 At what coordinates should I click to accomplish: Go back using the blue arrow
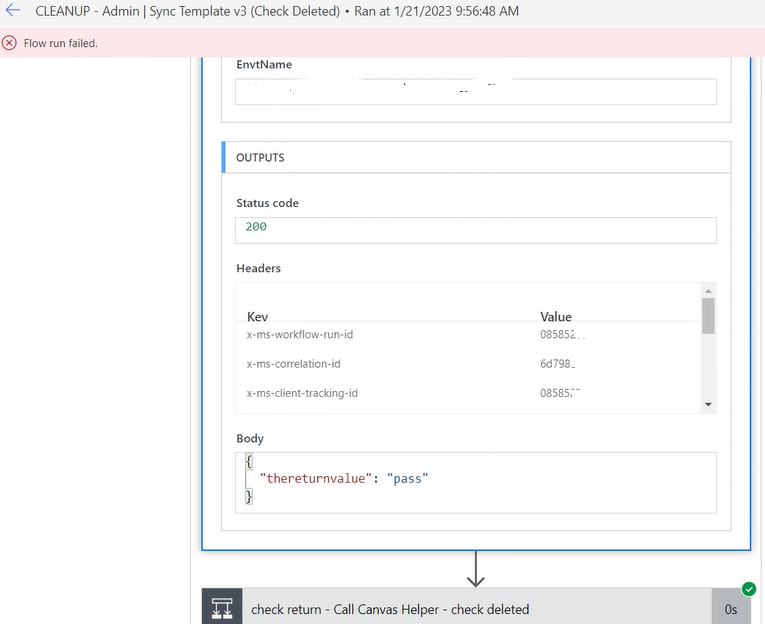pos(13,10)
